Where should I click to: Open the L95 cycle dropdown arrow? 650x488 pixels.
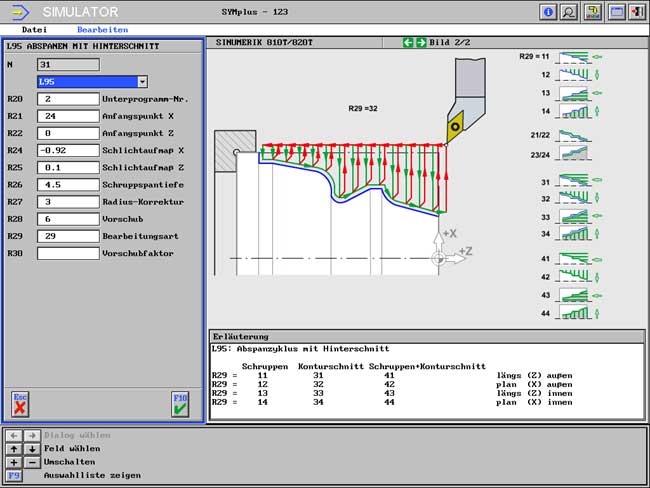(142, 82)
